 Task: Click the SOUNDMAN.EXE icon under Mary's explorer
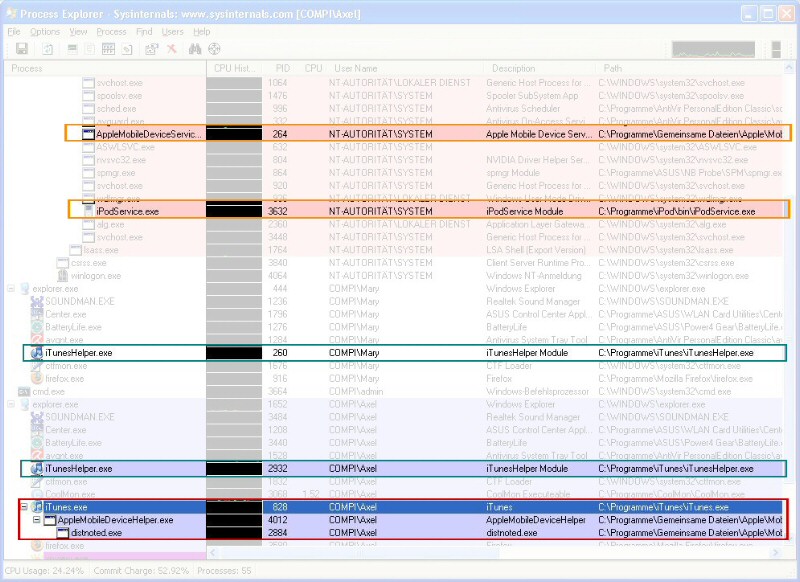(37, 301)
